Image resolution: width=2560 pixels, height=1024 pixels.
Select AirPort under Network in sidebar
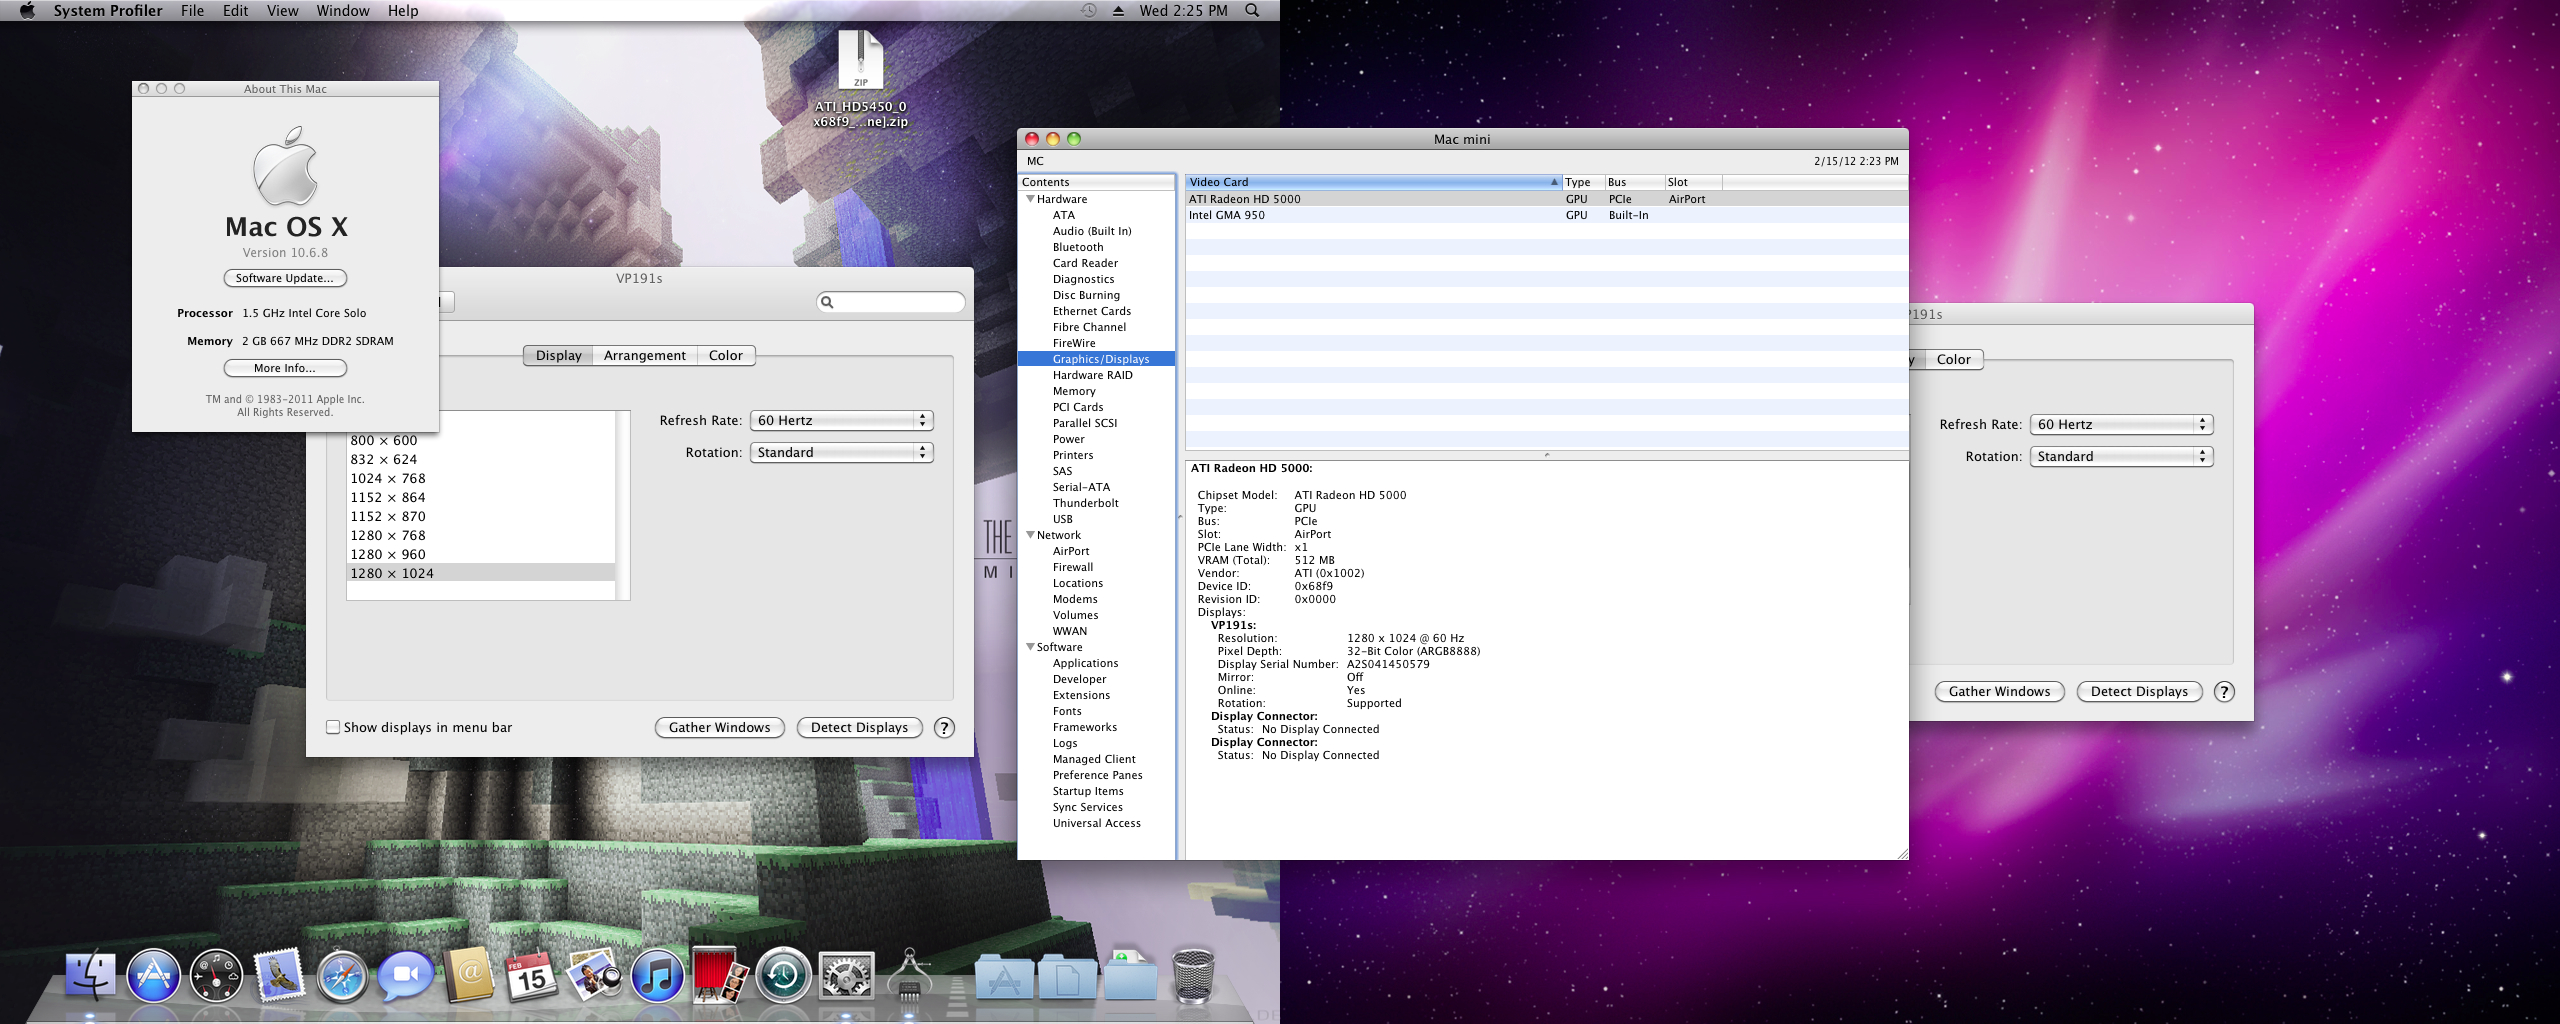pyautogui.click(x=1071, y=551)
